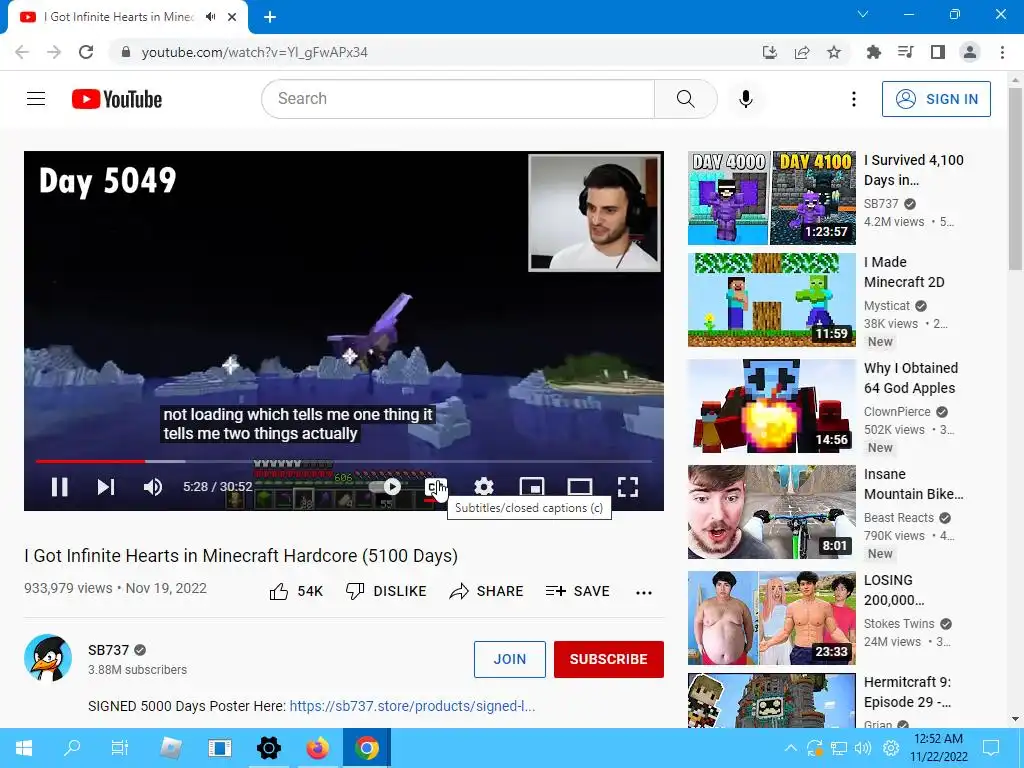Screen dimensions: 1024x768
Task: Open media controls in Chrome toolbar
Action: pyautogui.click(x=905, y=52)
